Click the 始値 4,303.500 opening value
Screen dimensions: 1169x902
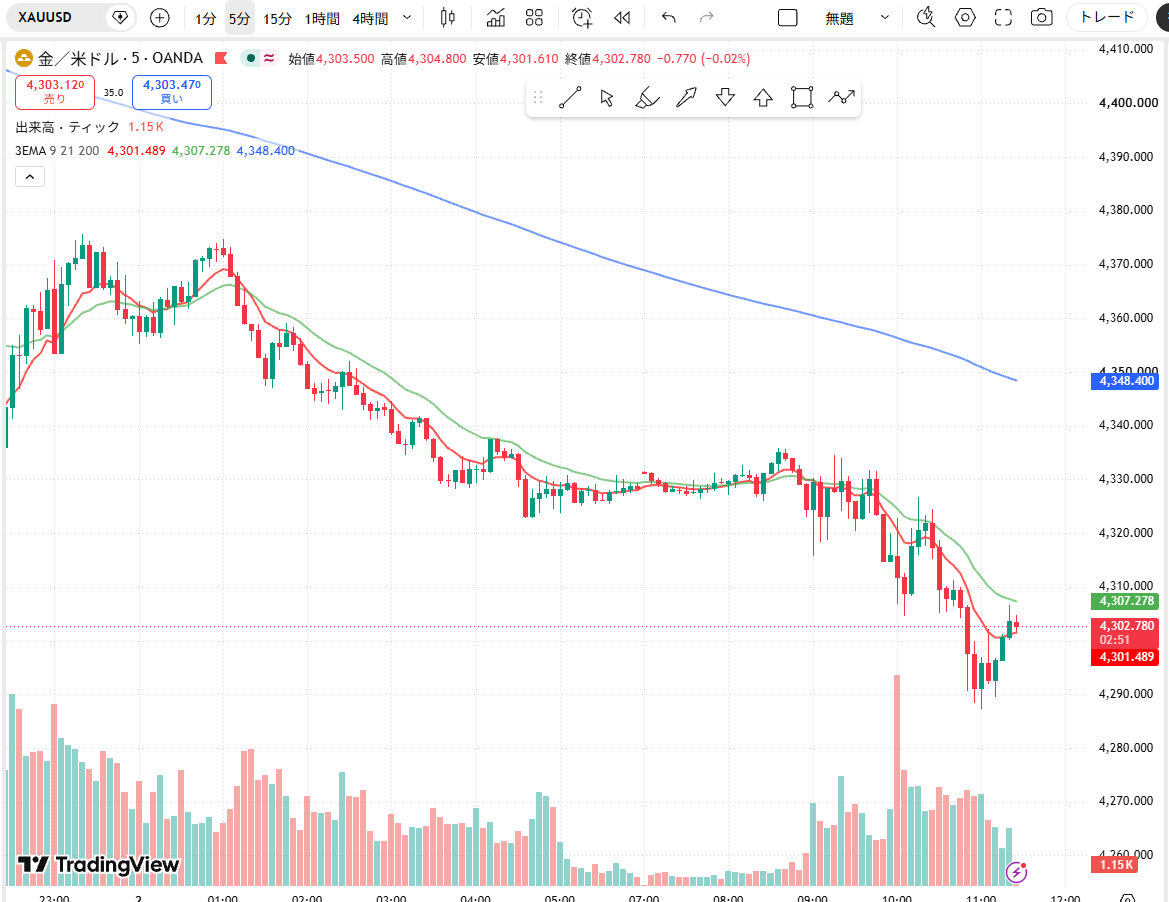(331, 59)
